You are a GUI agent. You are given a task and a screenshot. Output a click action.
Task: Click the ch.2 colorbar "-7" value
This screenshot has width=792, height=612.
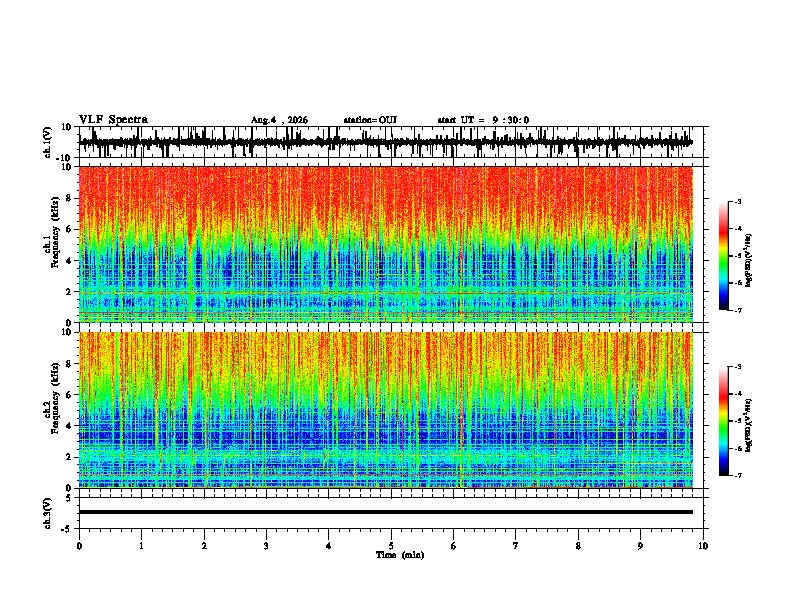coord(737,475)
